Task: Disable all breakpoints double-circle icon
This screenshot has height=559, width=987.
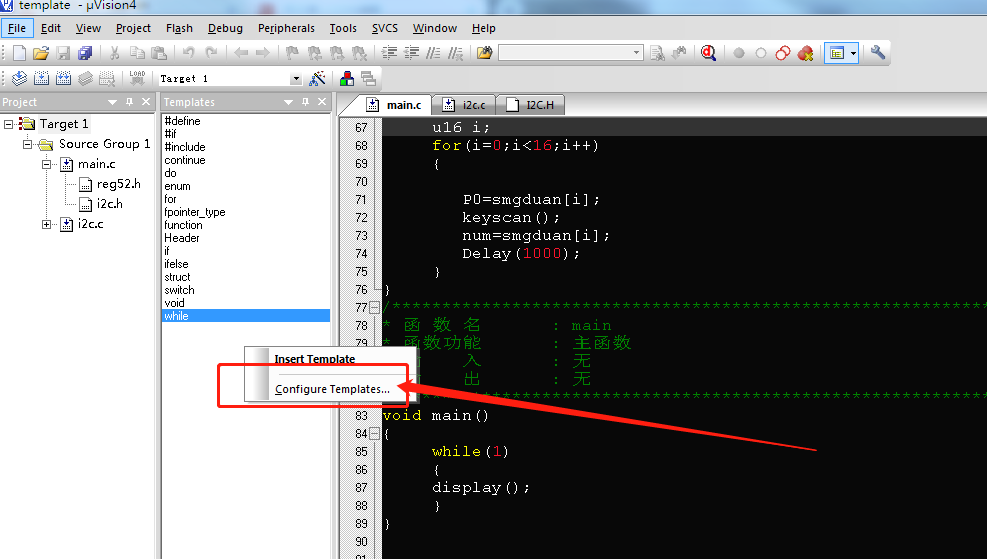Action: tap(782, 53)
